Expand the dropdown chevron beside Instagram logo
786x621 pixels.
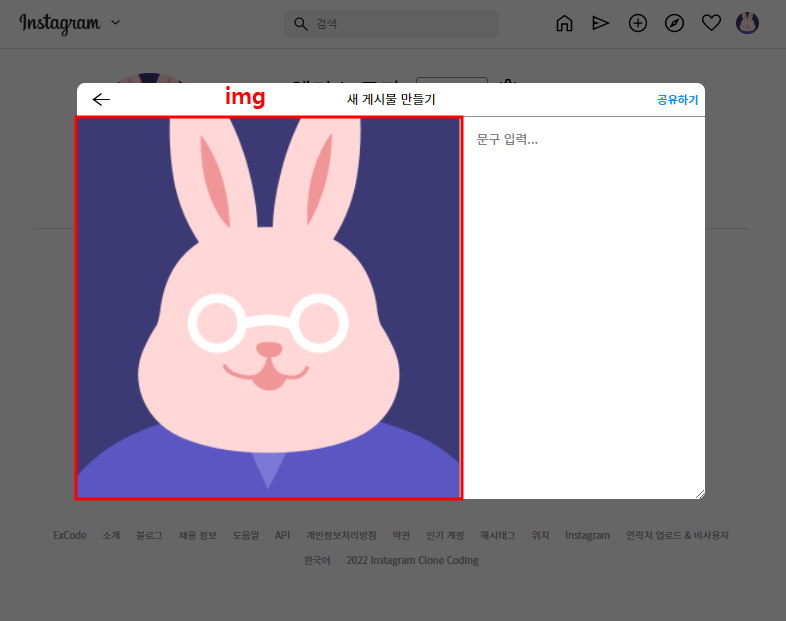tap(115, 23)
